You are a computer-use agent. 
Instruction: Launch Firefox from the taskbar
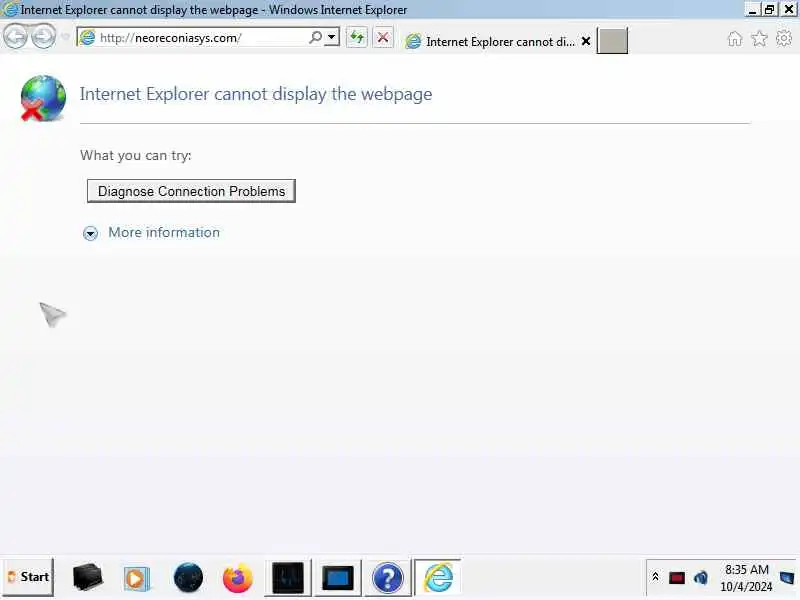pyautogui.click(x=238, y=578)
